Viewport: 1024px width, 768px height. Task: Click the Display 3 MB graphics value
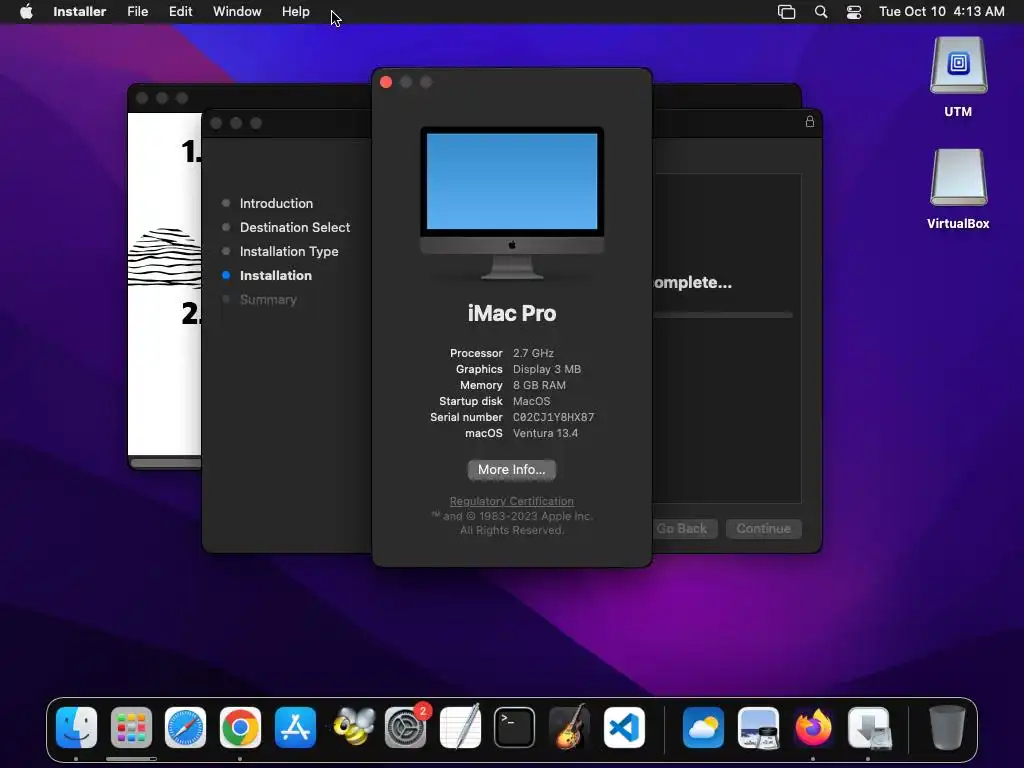click(547, 369)
